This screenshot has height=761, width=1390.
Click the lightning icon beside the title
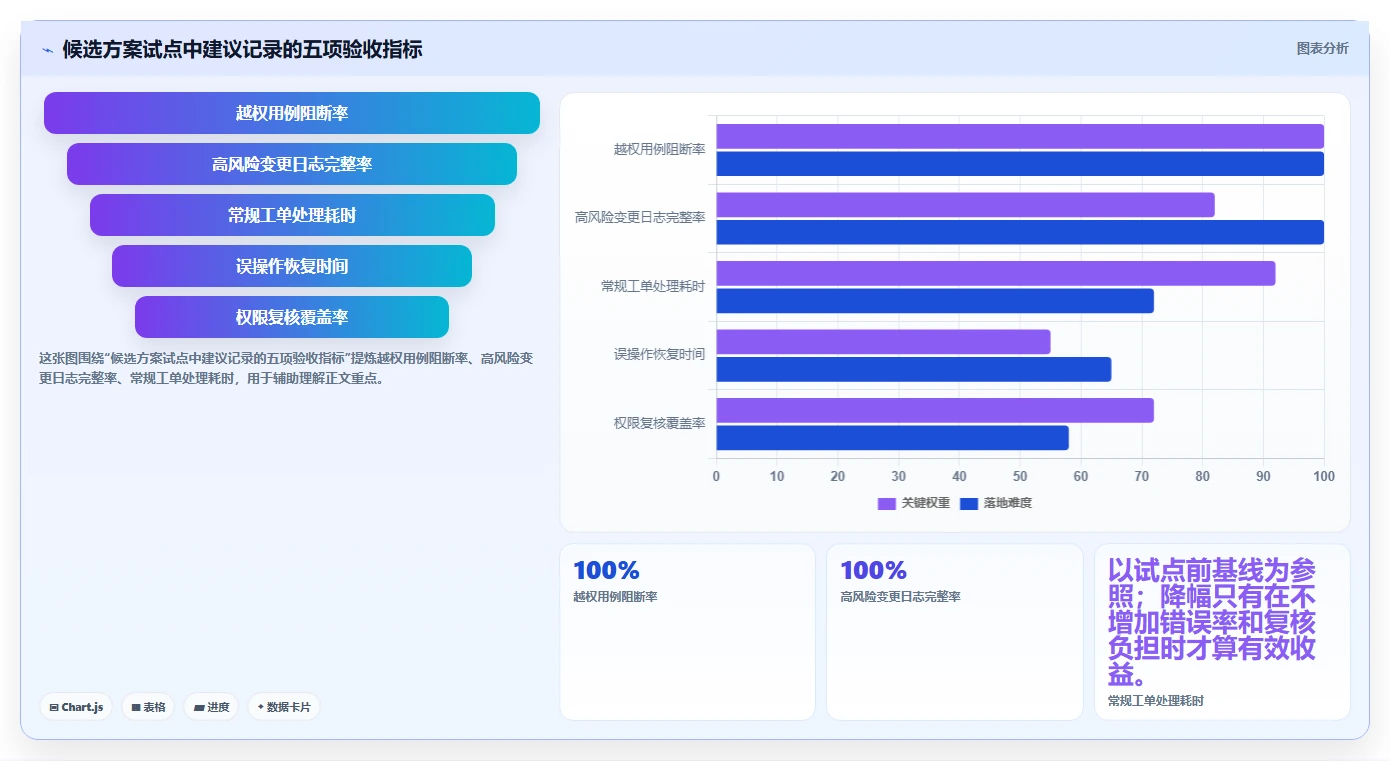pos(48,49)
